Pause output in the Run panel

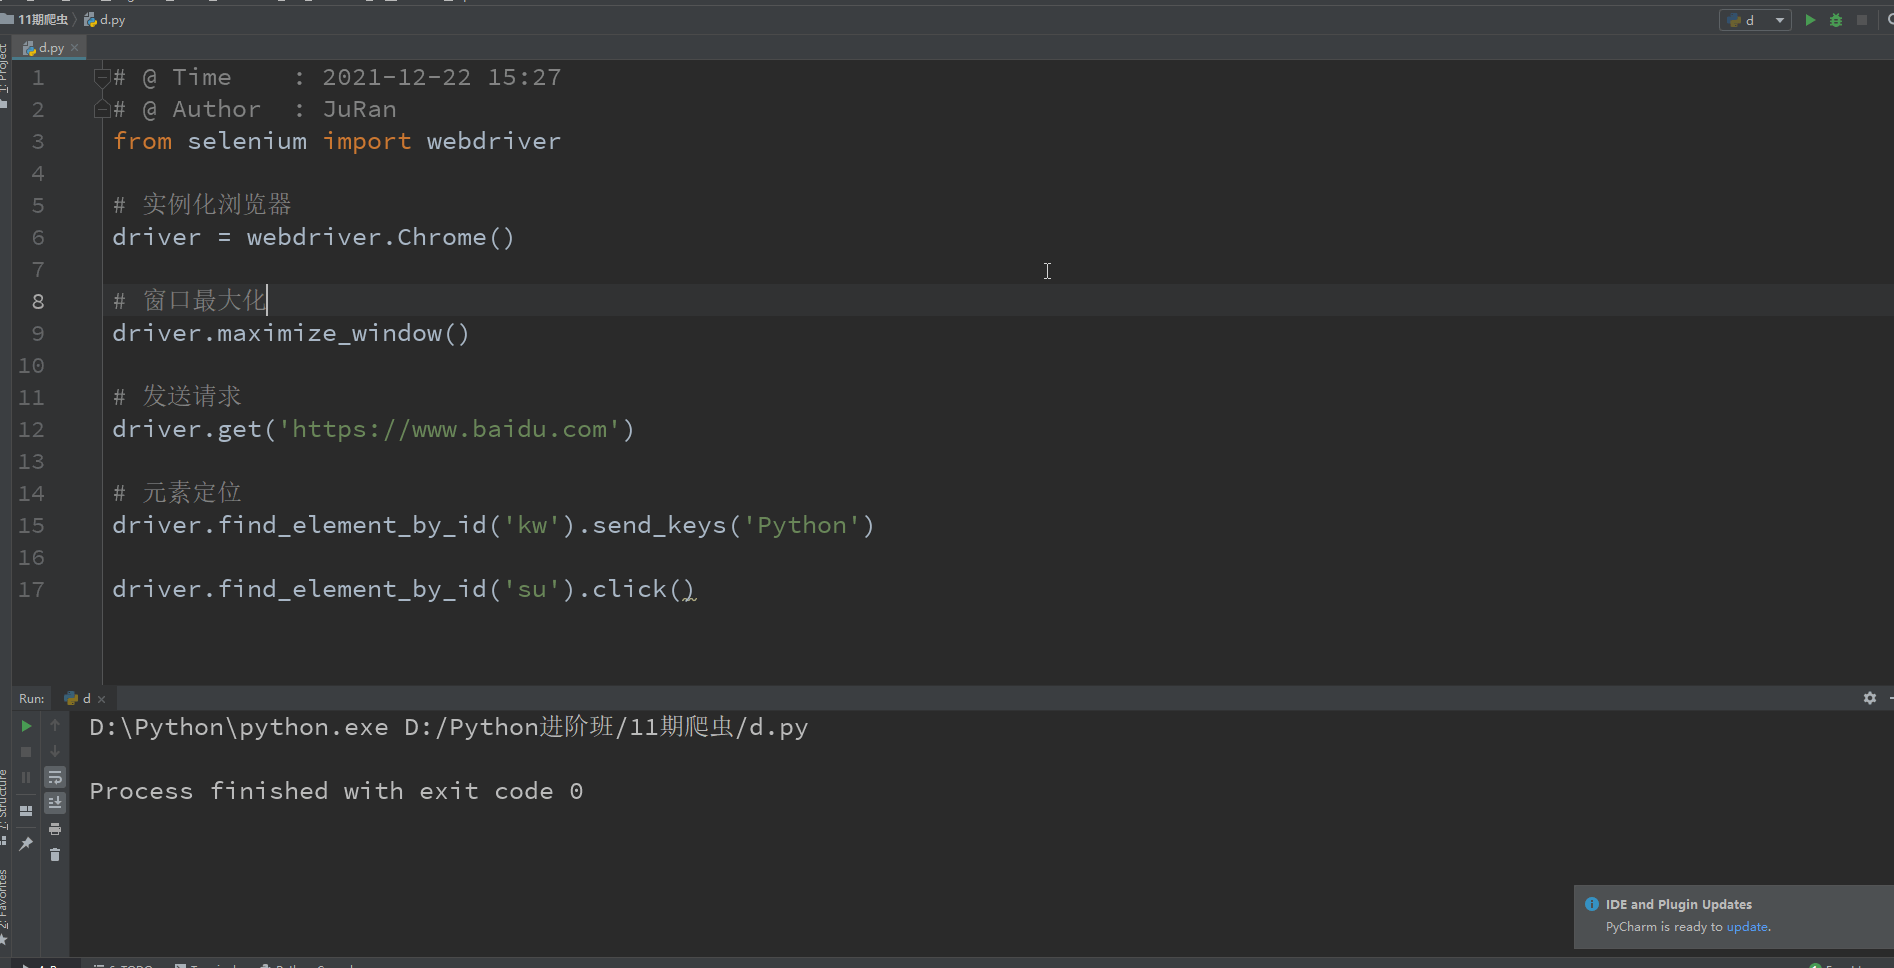26,777
